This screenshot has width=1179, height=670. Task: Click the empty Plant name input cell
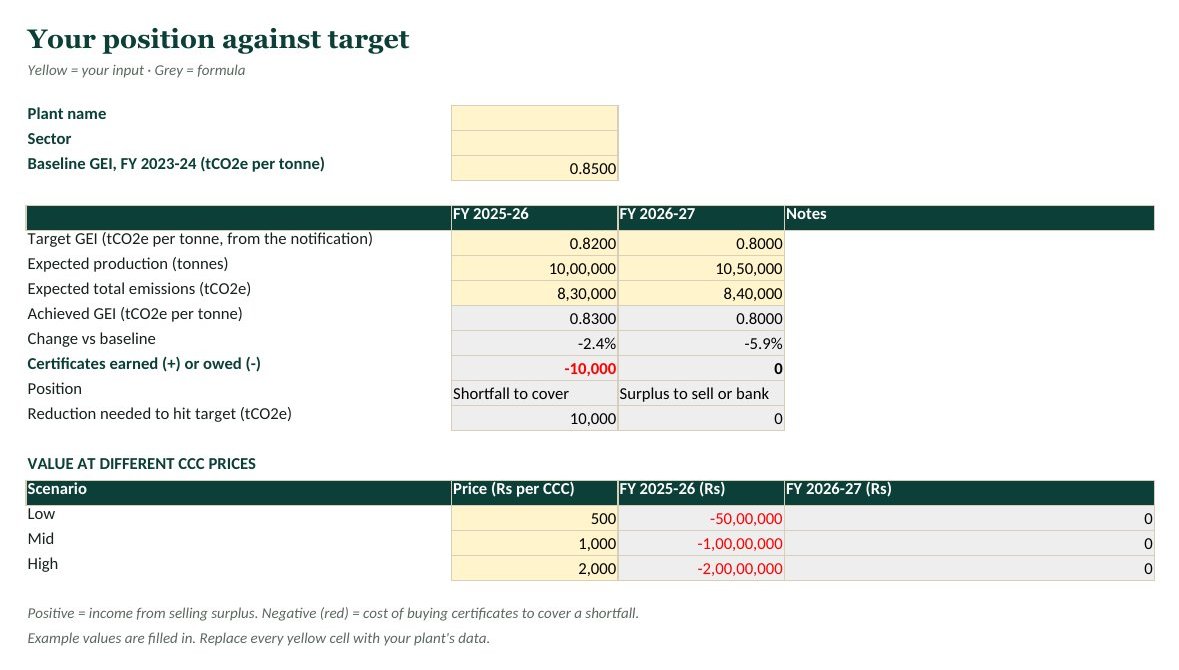click(535, 118)
